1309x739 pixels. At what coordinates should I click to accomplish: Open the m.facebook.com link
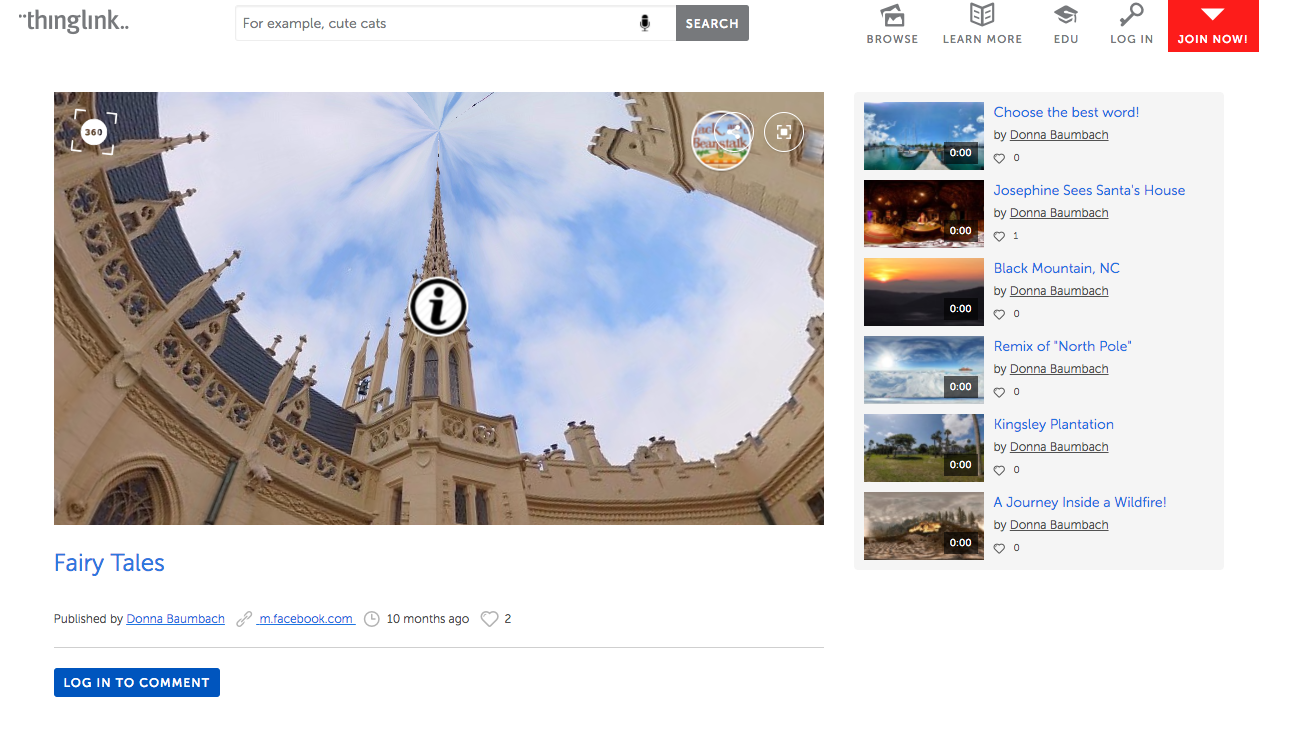pyautogui.click(x=305, y=619)
